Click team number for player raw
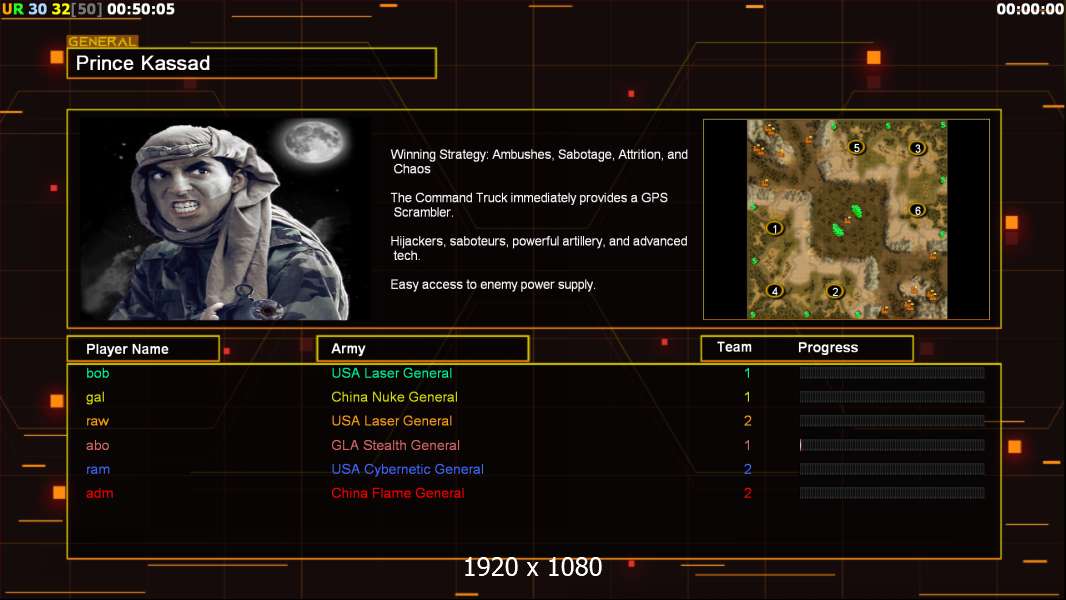 [x=747, y=421]
